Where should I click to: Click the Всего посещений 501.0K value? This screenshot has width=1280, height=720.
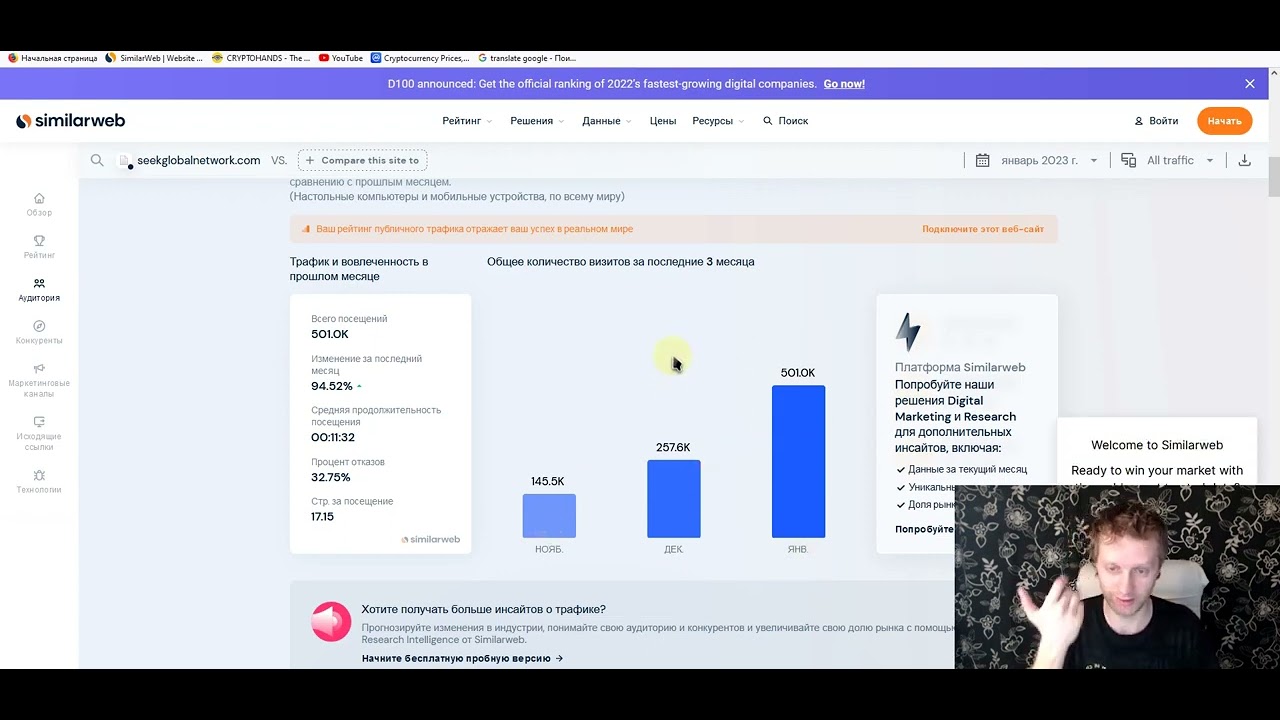pos(329,334)
